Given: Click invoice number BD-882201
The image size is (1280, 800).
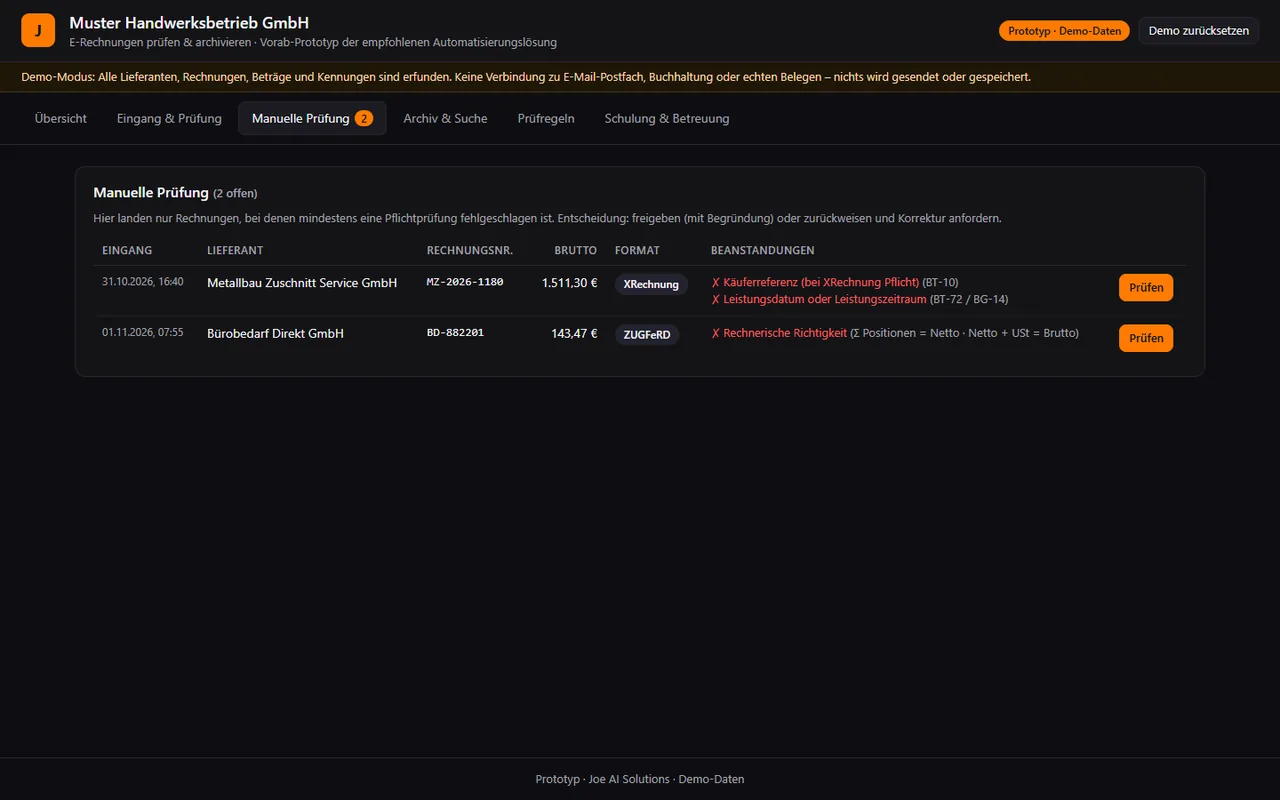Looking at the screenshot, I should tap(455, 332).
